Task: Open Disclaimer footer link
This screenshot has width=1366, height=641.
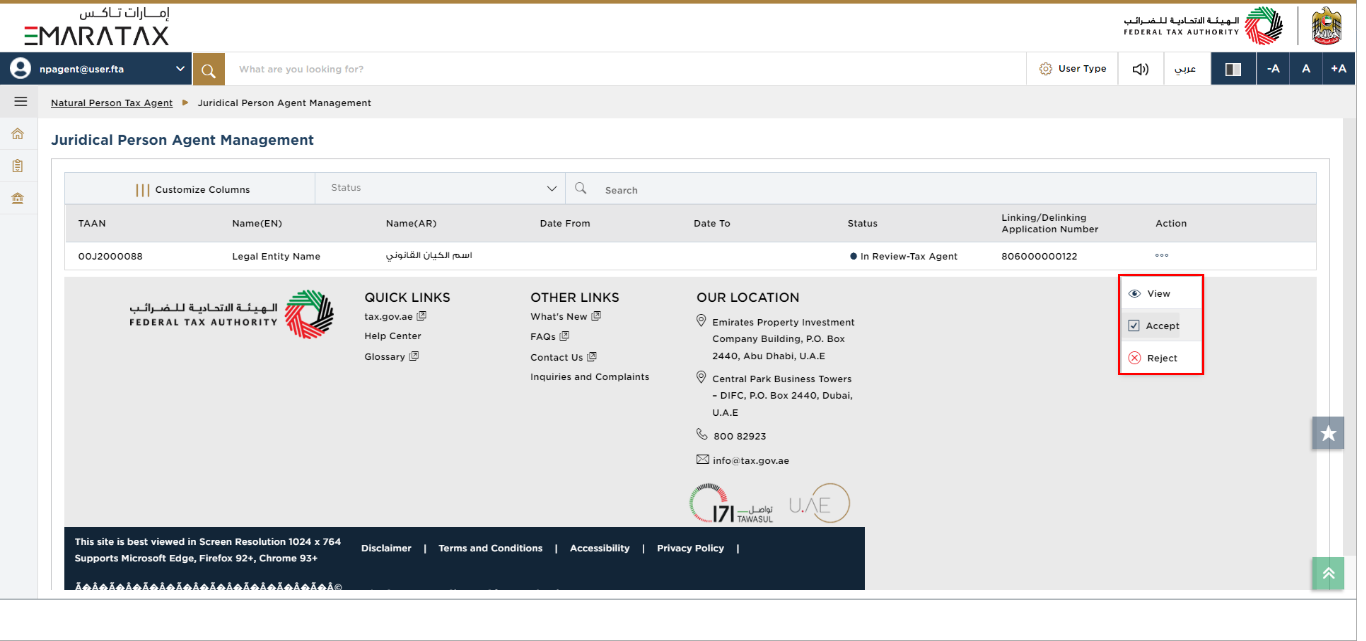Action: (386, 548)
